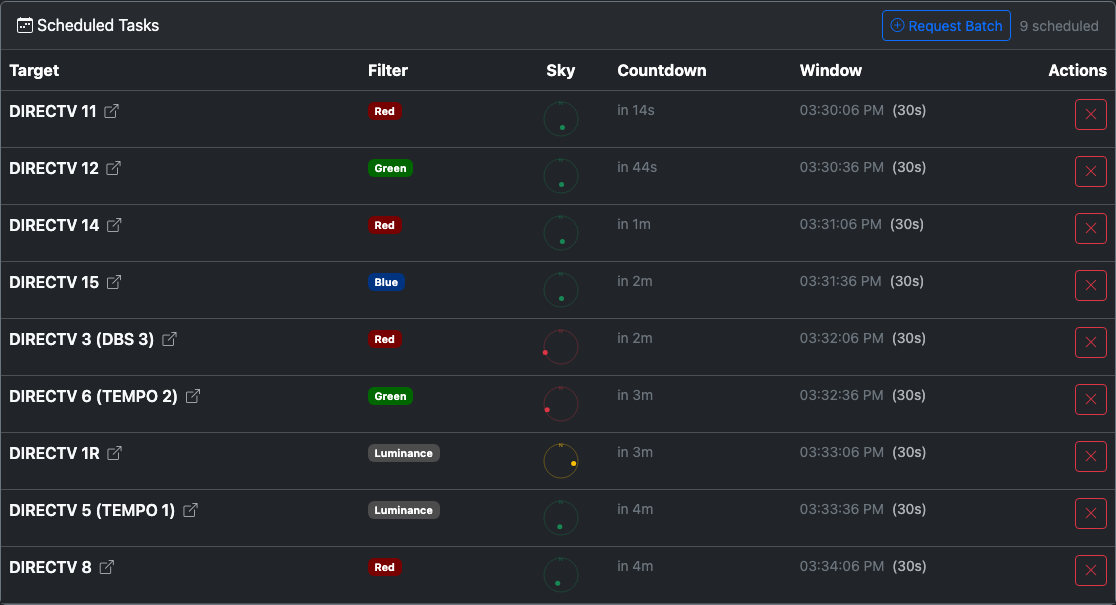Click the sky position dial for DIRECTV 12
1116x605 pixels.
(x=561, y=176)
